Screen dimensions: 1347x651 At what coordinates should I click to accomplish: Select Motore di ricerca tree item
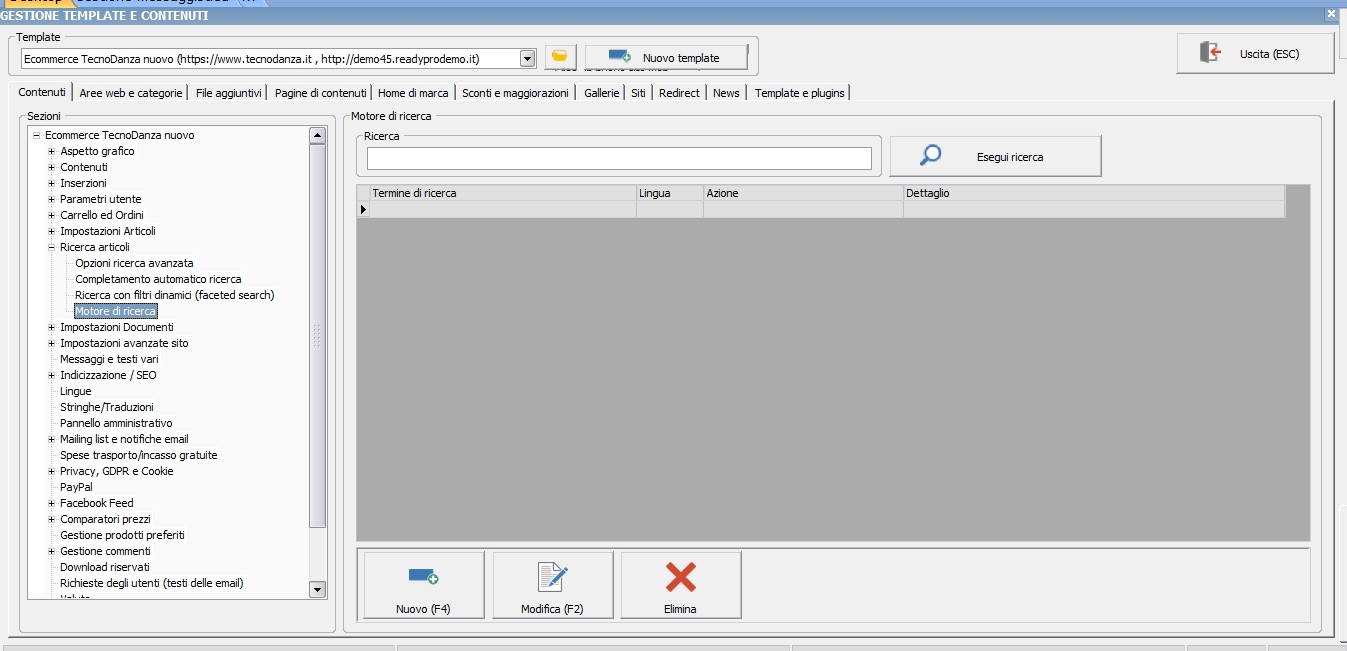(116, 311)
